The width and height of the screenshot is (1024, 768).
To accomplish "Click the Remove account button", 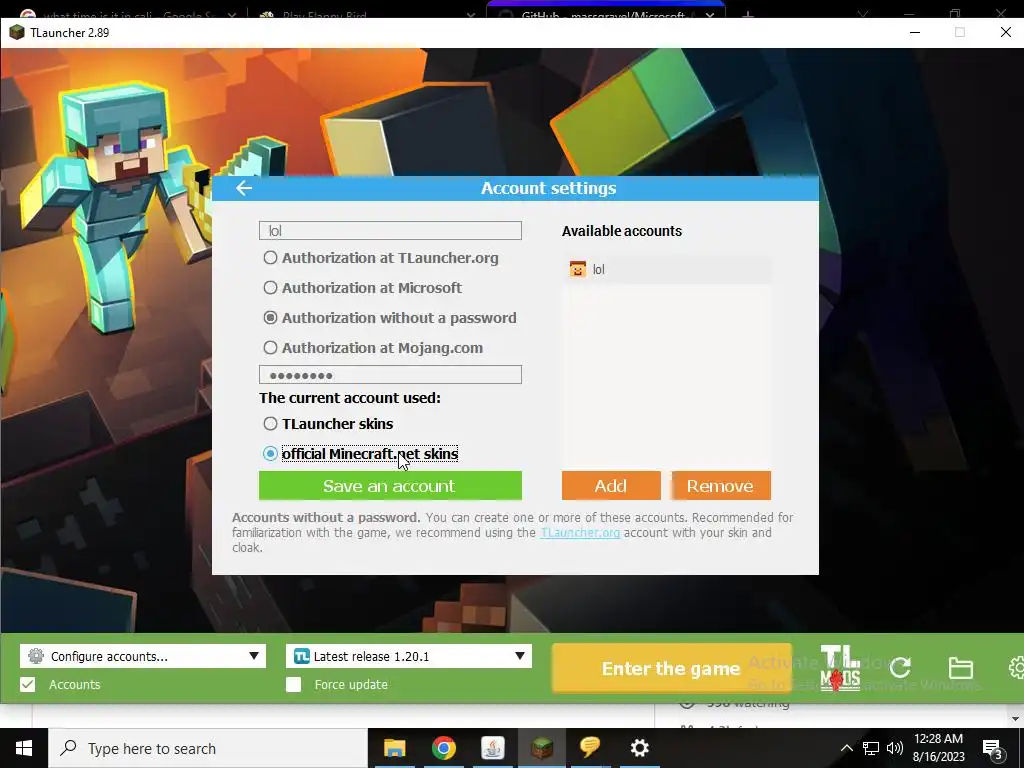I will 720,486.
